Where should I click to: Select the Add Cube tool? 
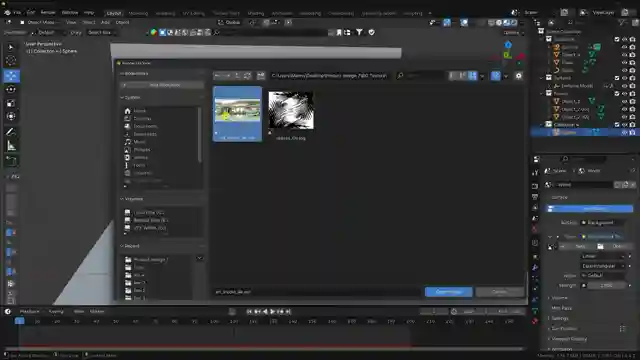point(11,161)
